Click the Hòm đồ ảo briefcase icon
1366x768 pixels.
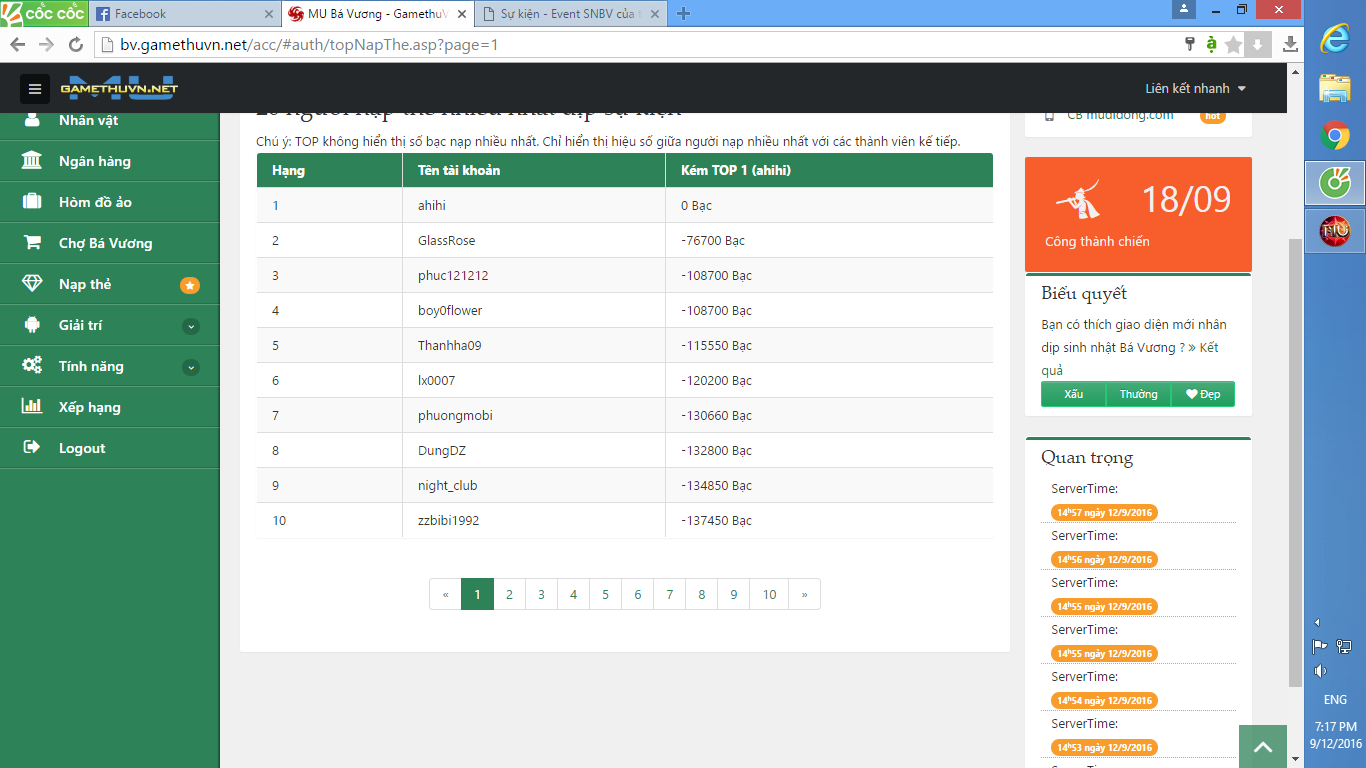click(32, 202)
